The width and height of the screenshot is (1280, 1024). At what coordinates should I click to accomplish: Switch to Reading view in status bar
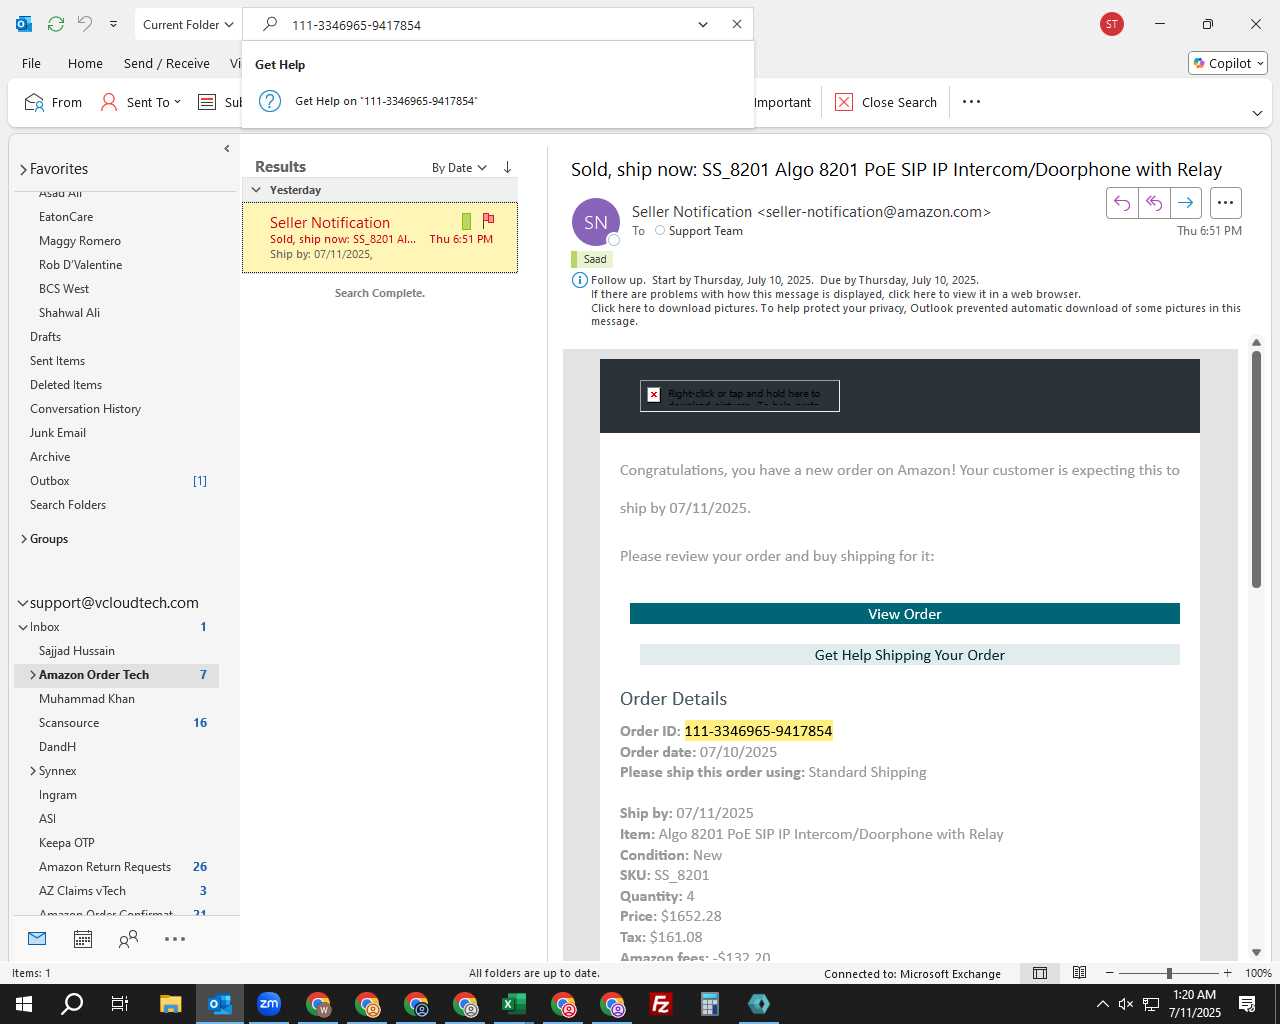[x=1080, y=973]
